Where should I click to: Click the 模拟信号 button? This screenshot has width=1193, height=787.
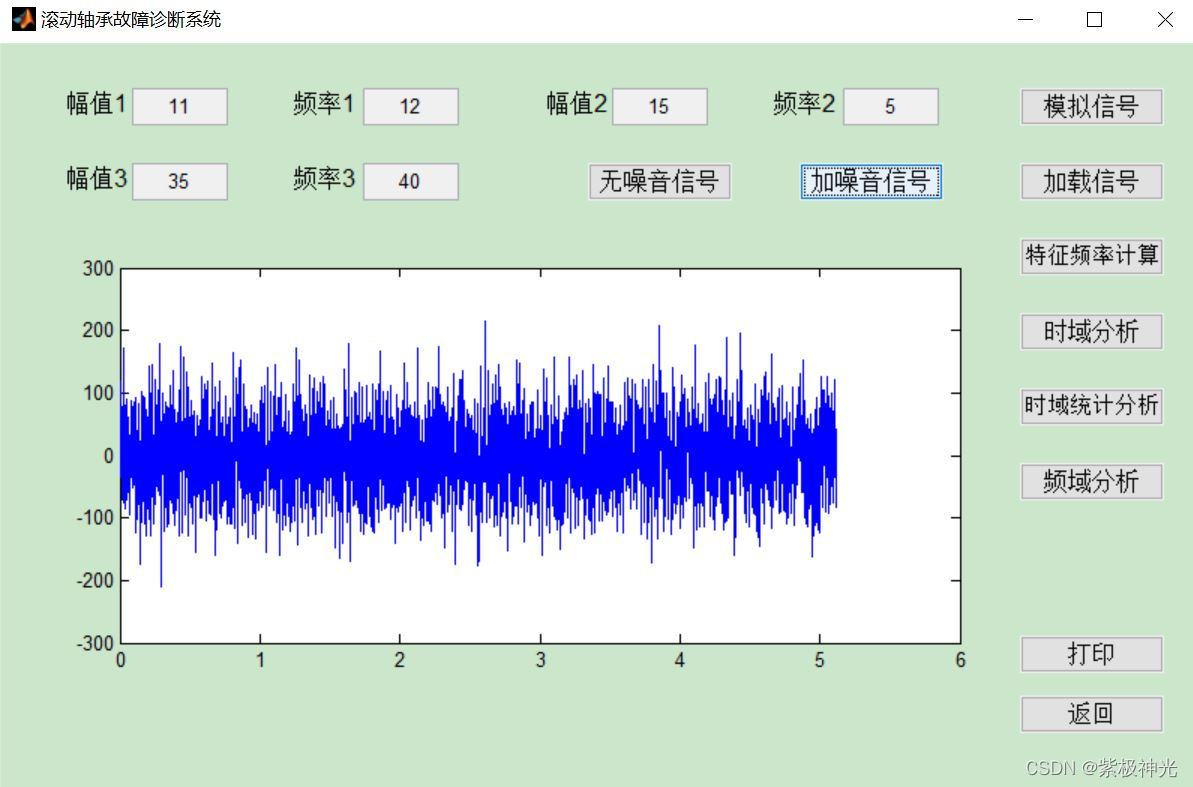tap(1091, 107)
